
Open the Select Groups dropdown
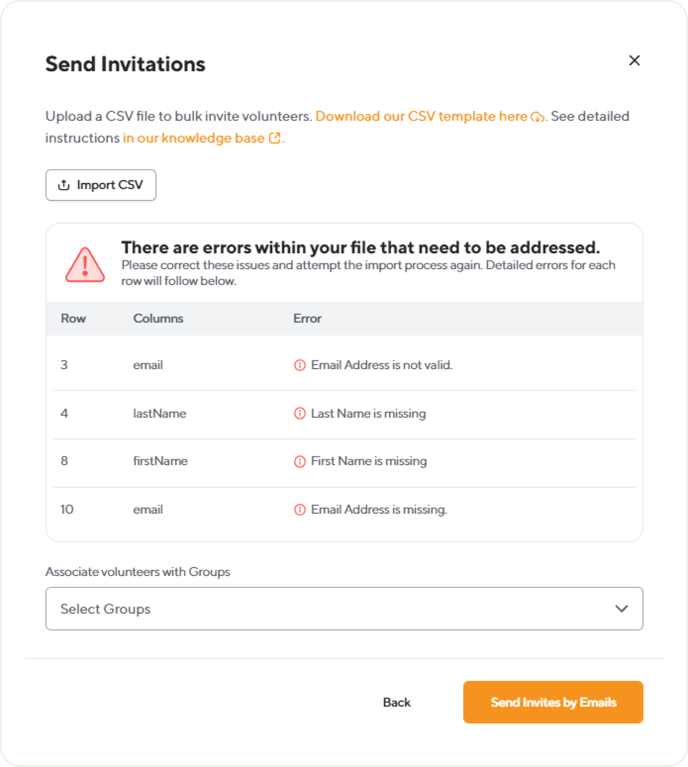coord(344,609)
